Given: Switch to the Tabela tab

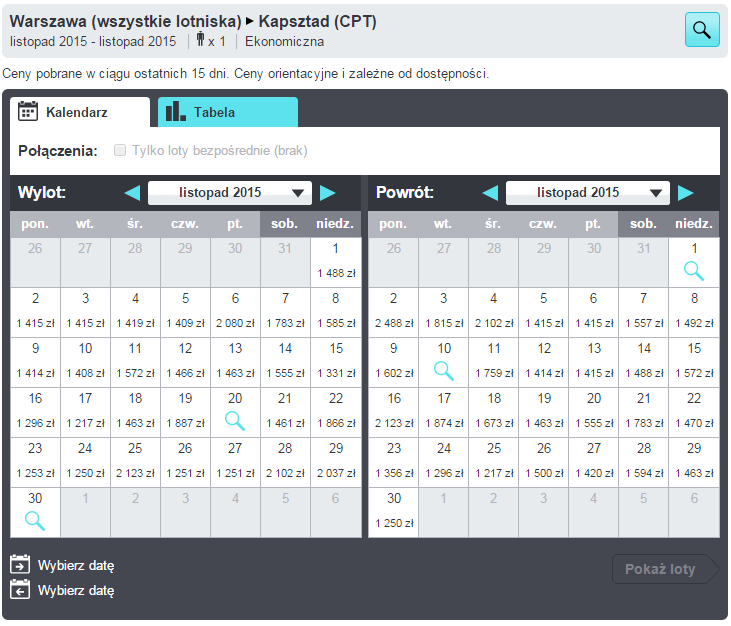Looking at the screenshot, I should tap(228, 112).
